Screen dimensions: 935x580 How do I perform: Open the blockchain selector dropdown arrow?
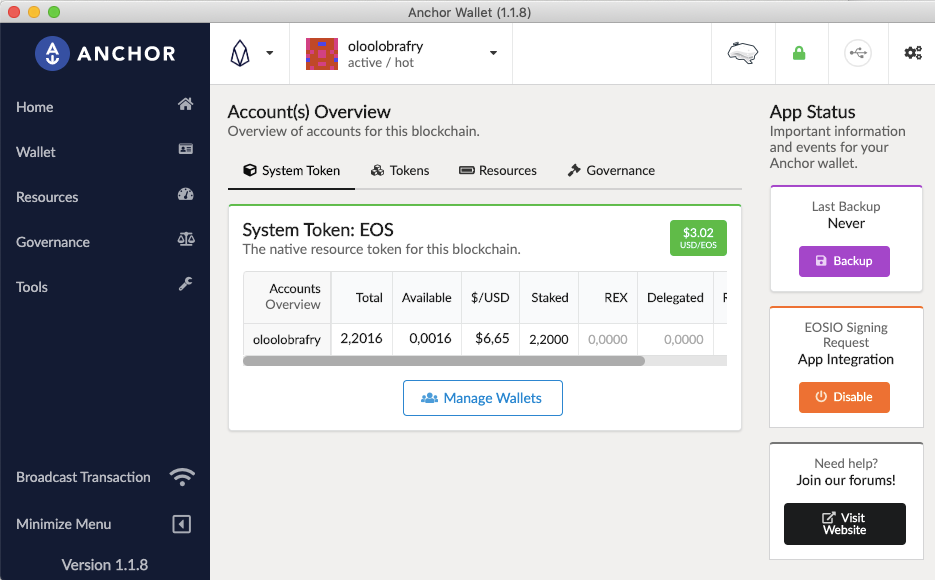point(270,53)
